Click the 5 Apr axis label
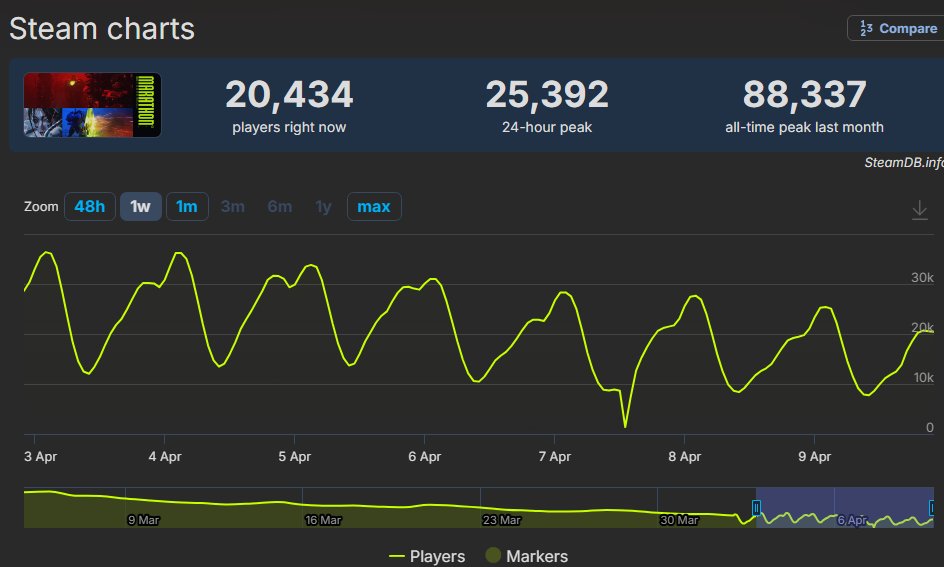Screen dimensions: 944x567 coord(294,456)
